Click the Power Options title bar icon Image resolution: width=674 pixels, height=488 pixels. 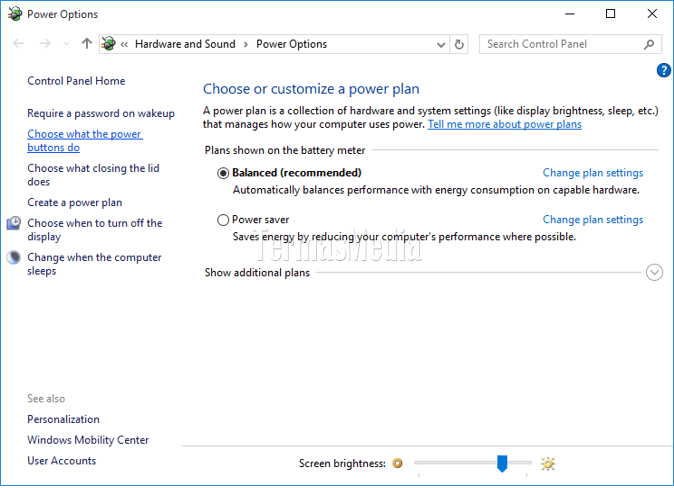pyautogui.click(x=15, y=14)
